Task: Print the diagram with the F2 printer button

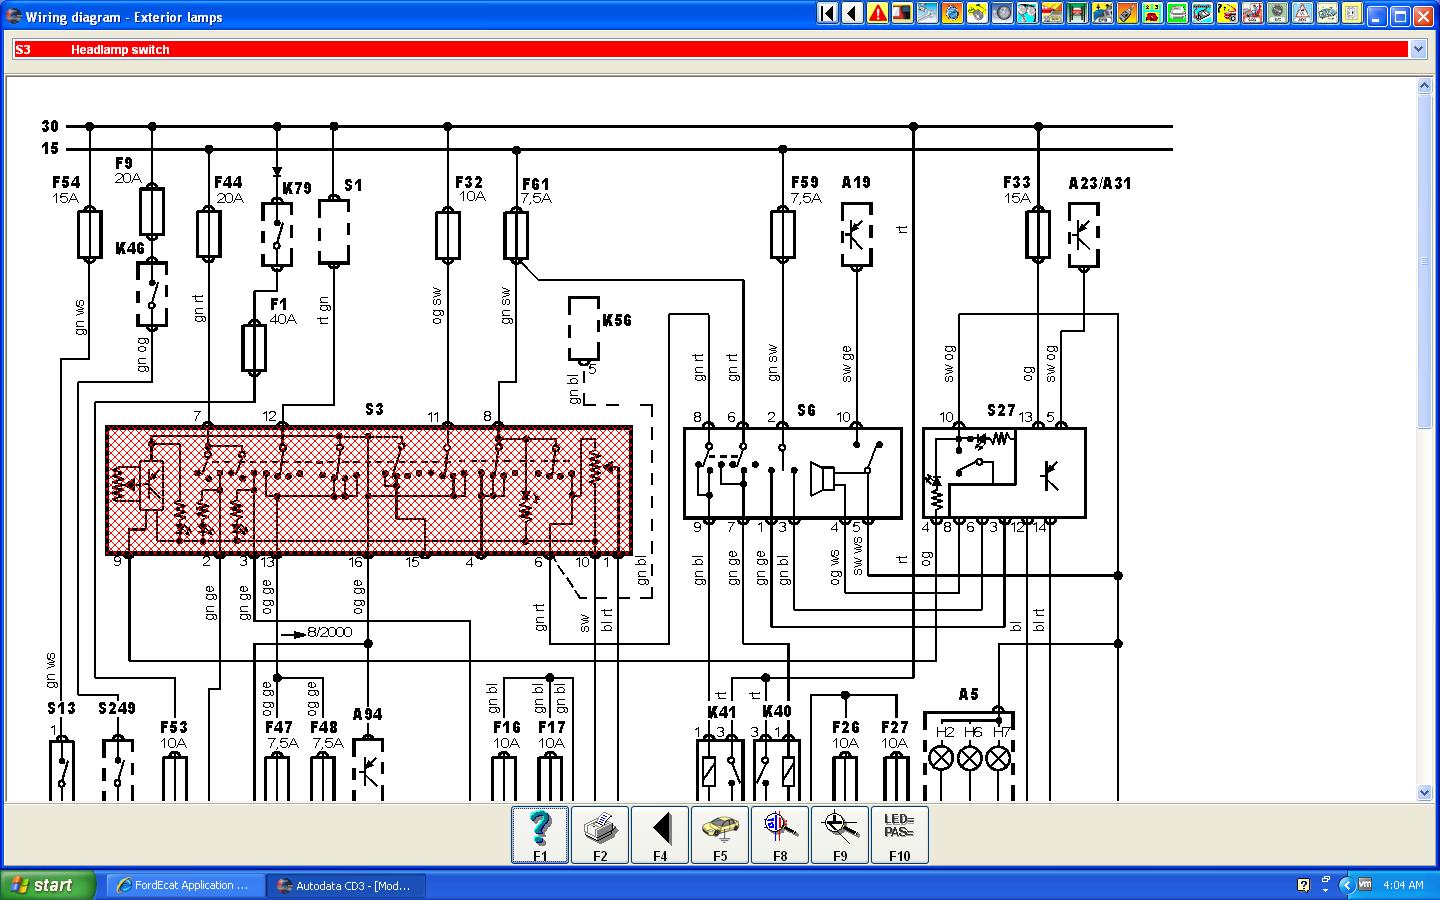Action: pos(600,834)
